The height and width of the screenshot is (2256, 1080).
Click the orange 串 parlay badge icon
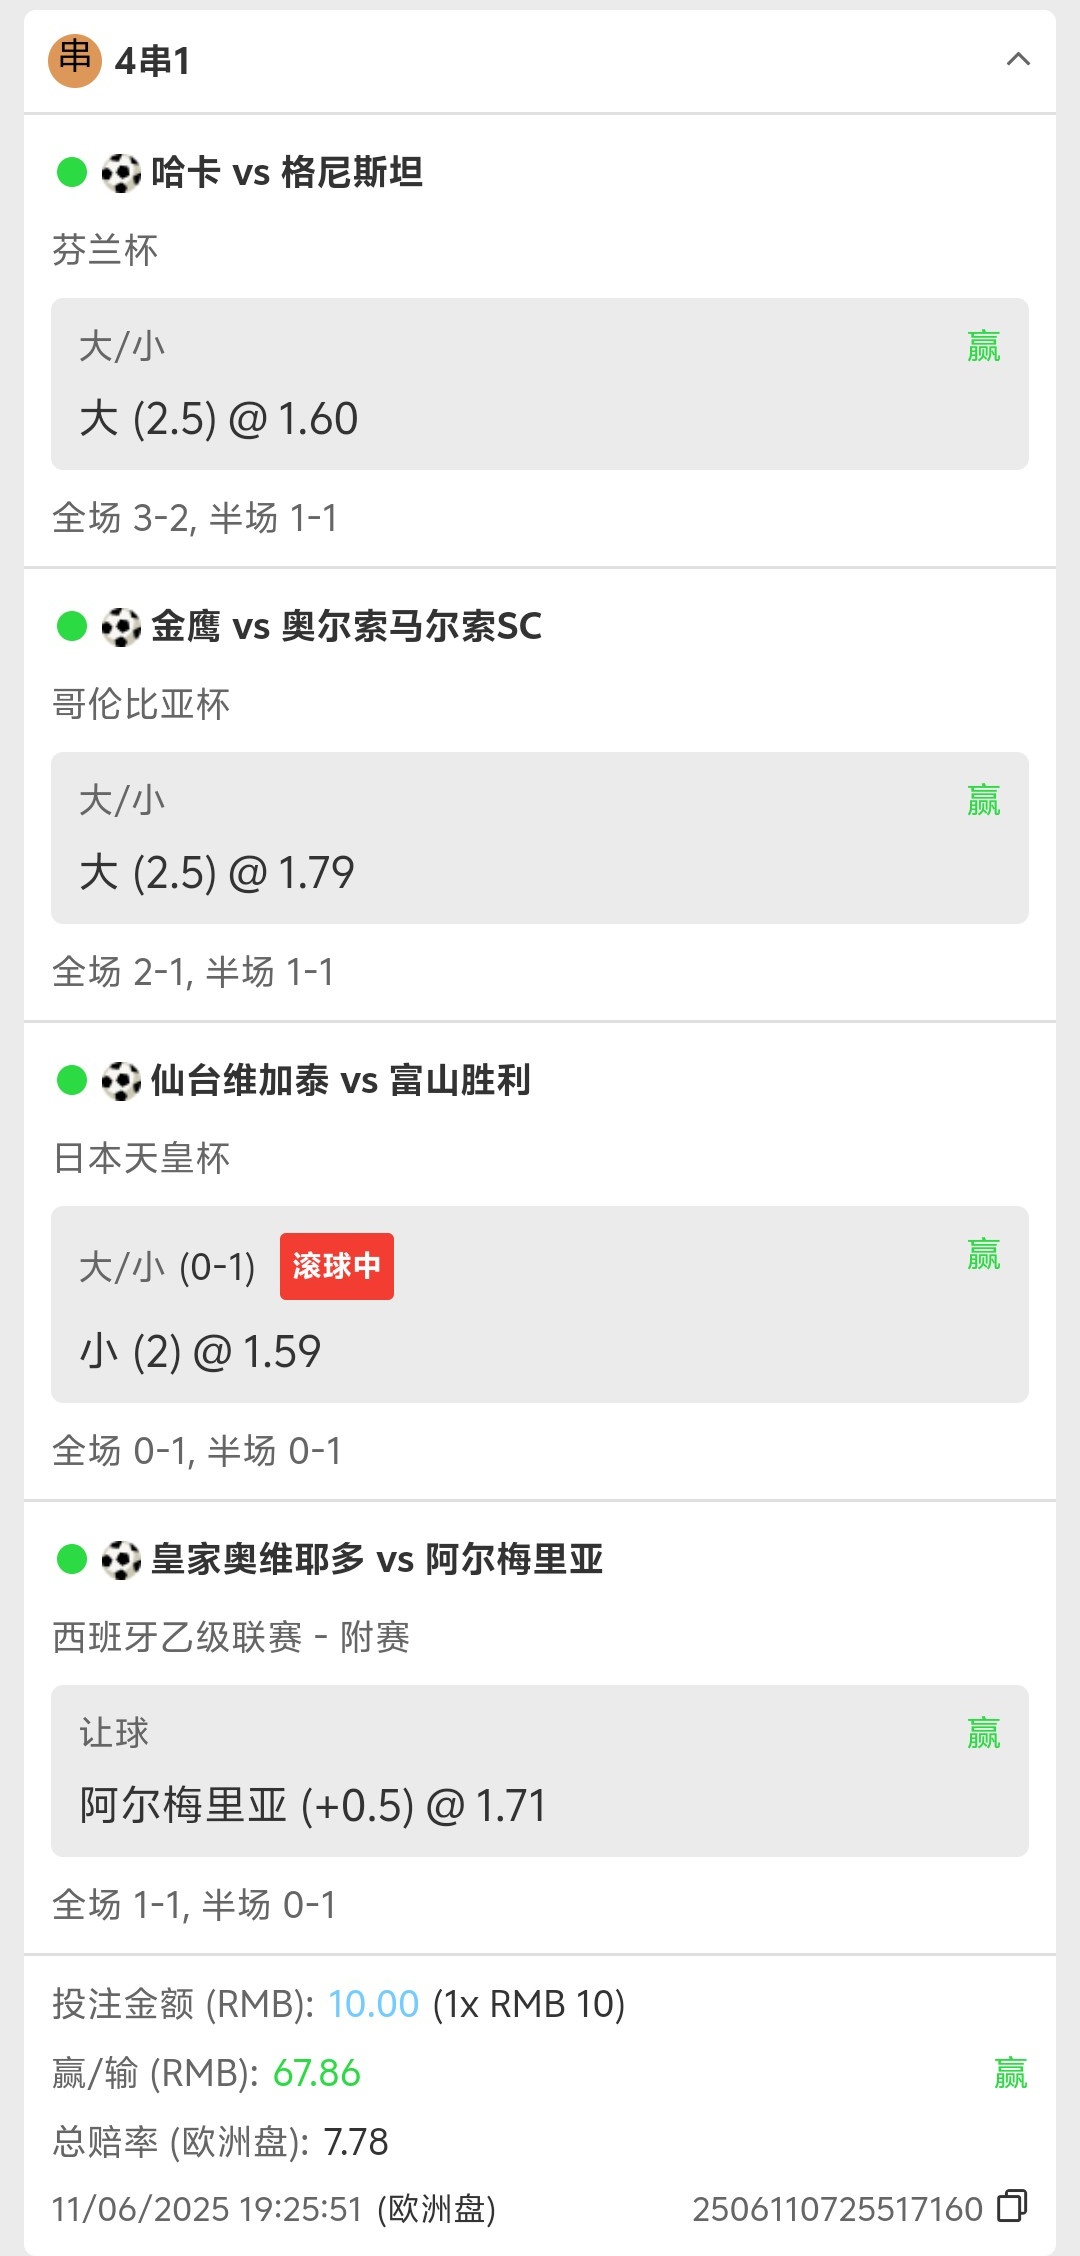(x=75, y=61)
